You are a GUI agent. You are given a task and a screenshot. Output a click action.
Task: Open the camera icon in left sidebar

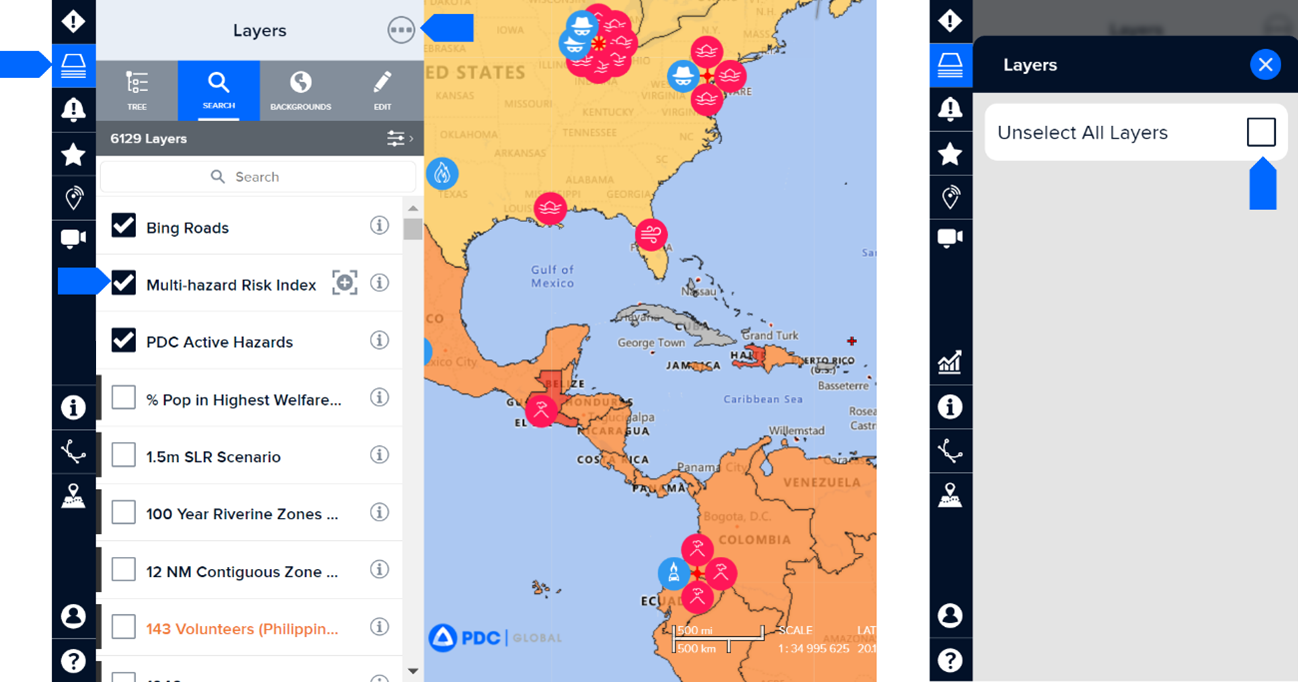73,238
